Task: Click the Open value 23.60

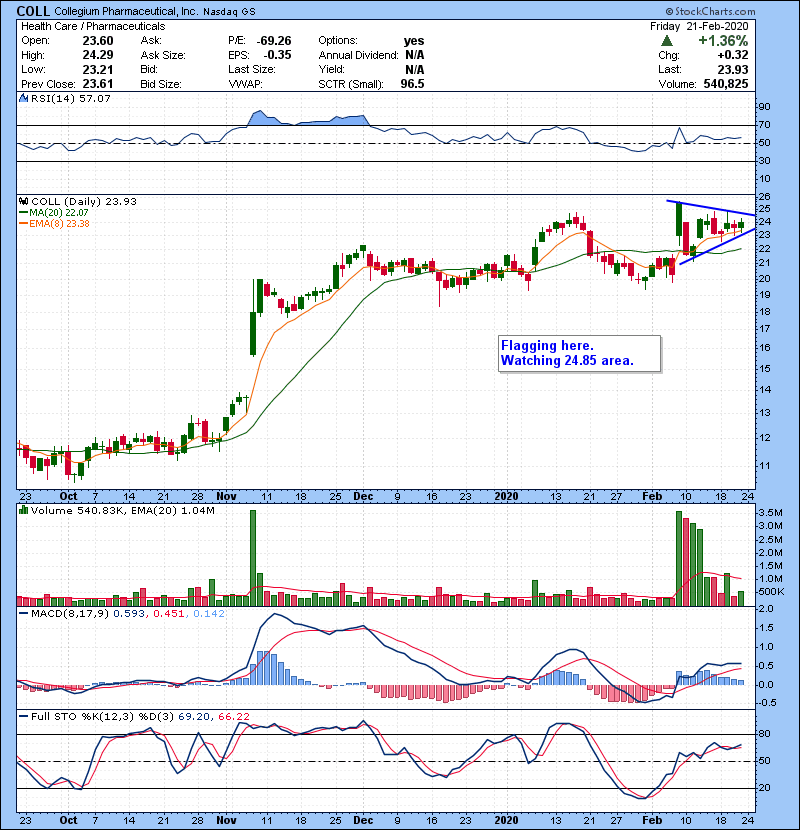Action: (x=97, y=41)
